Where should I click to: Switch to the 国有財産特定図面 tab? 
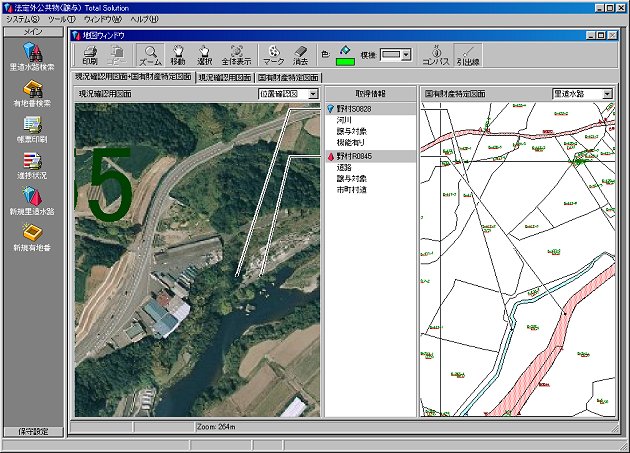click(x=288, y=77)
